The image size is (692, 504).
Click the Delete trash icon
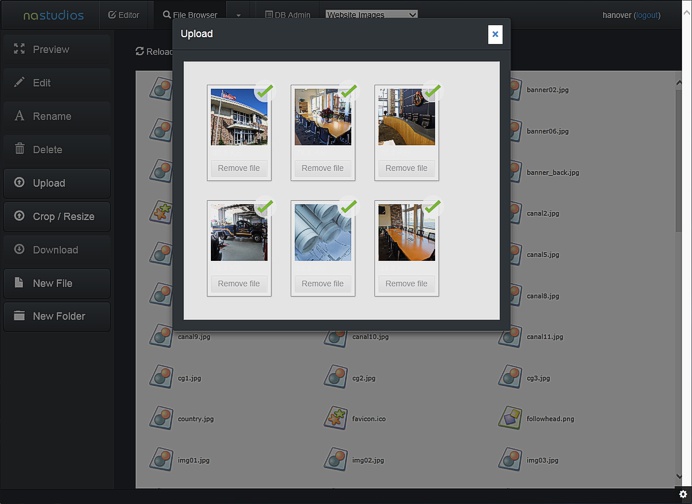pyautogui.click(x=19, y=149)
